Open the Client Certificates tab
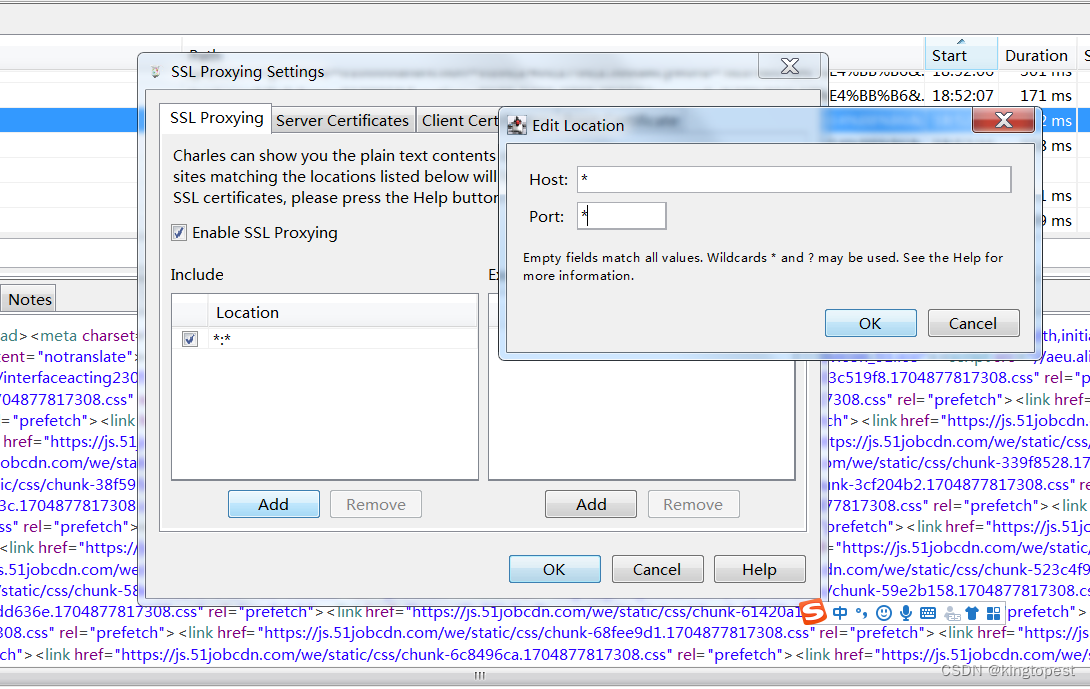The image size is (1090, 689). (x=459, y=120)
